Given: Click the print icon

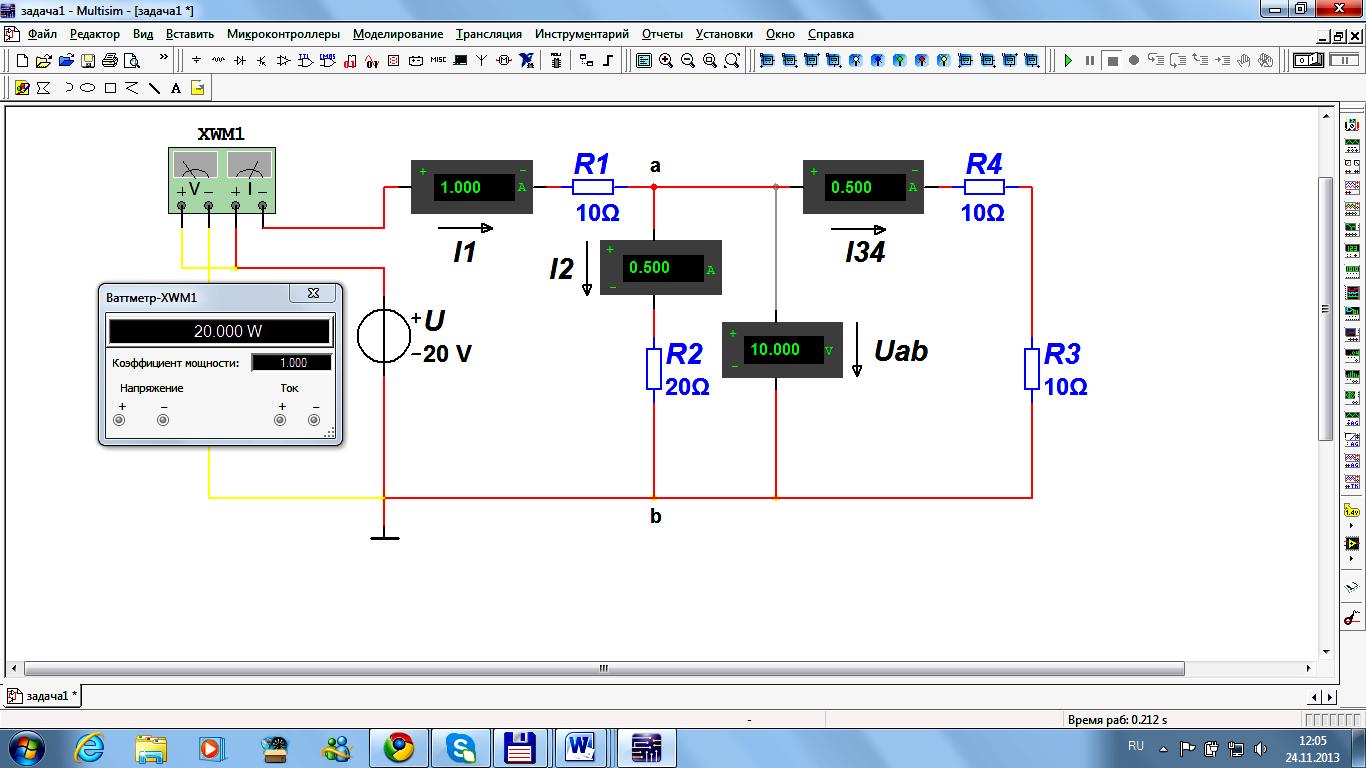Looking at the screenshot, I should click(x=110, y=61).
